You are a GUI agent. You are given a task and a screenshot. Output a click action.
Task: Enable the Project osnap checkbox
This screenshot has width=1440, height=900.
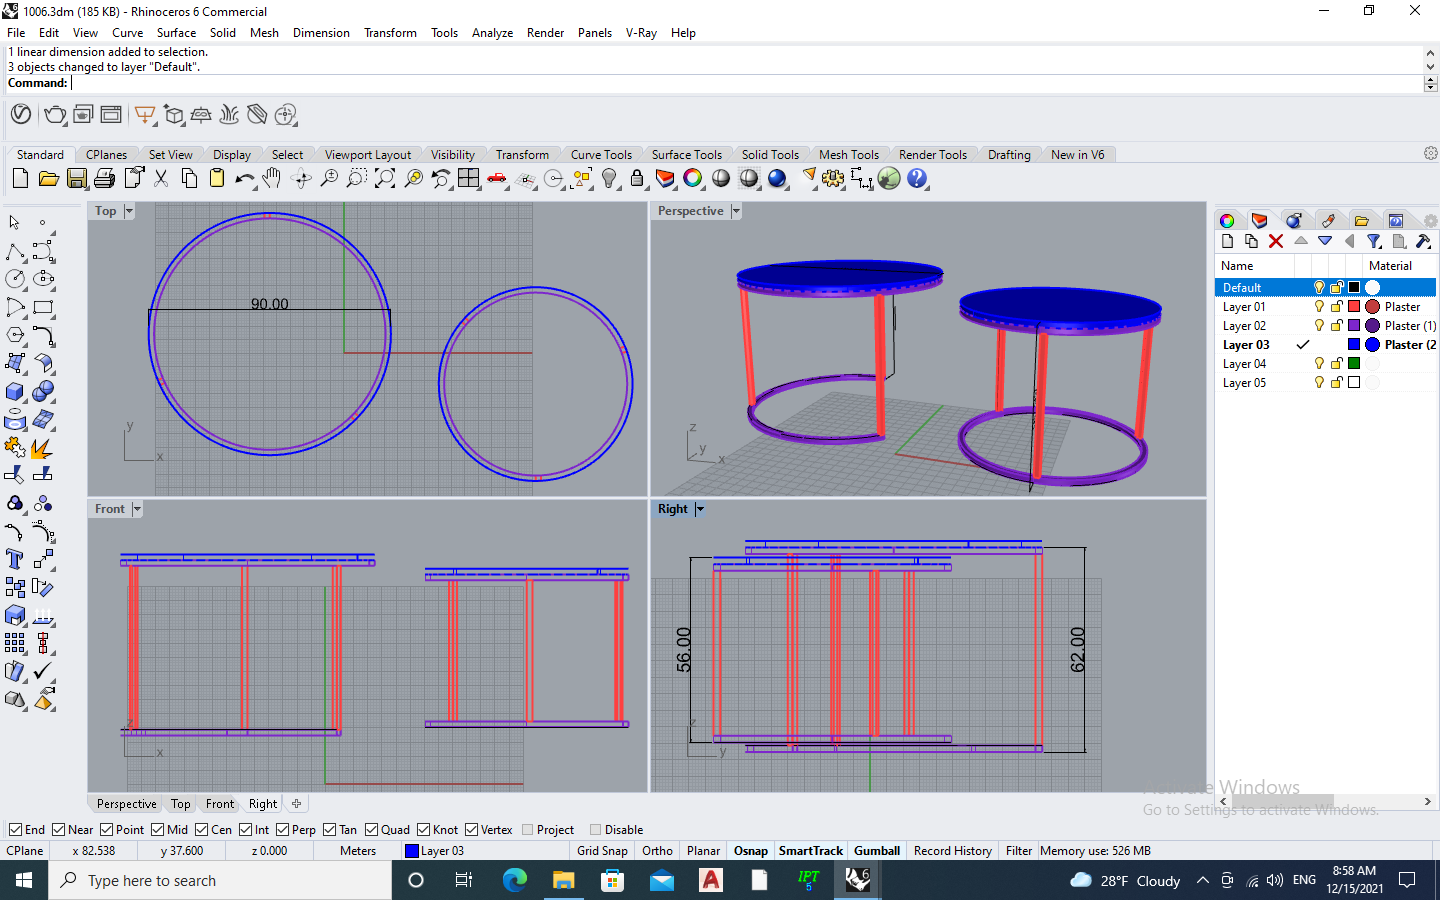coord(528,830)
